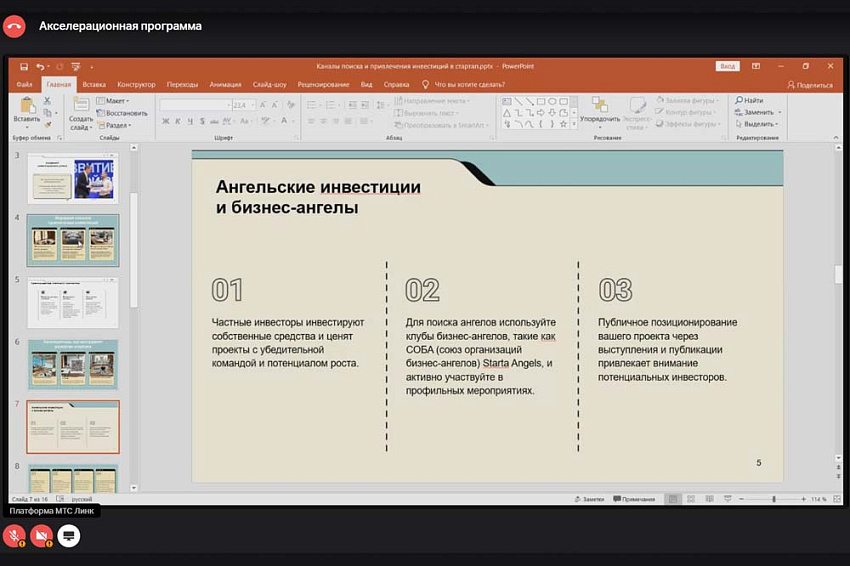Click the Вход sign-in button
850x566 pixels.
click(x=727, y=66)
